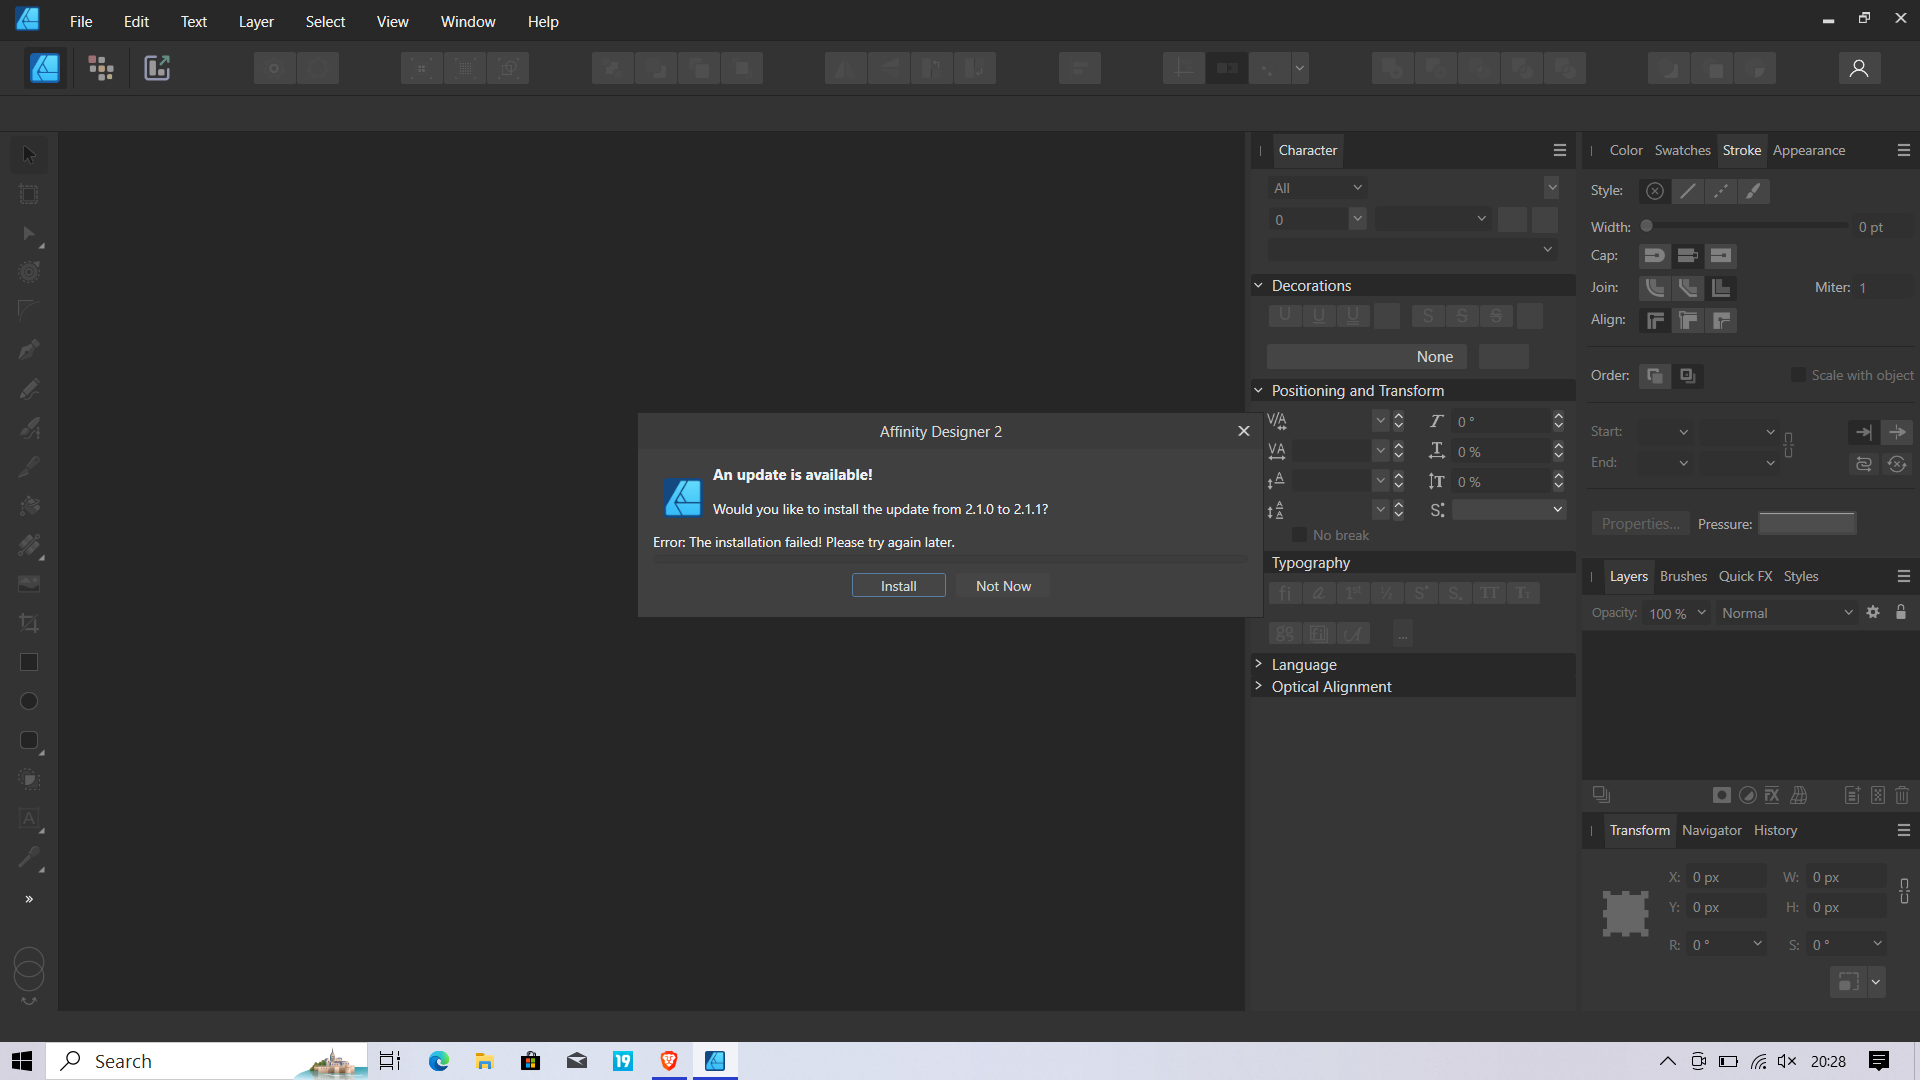Choose the no-stroke style icon
The height and width of the screenshot is (1080, 1920).
1655,191
